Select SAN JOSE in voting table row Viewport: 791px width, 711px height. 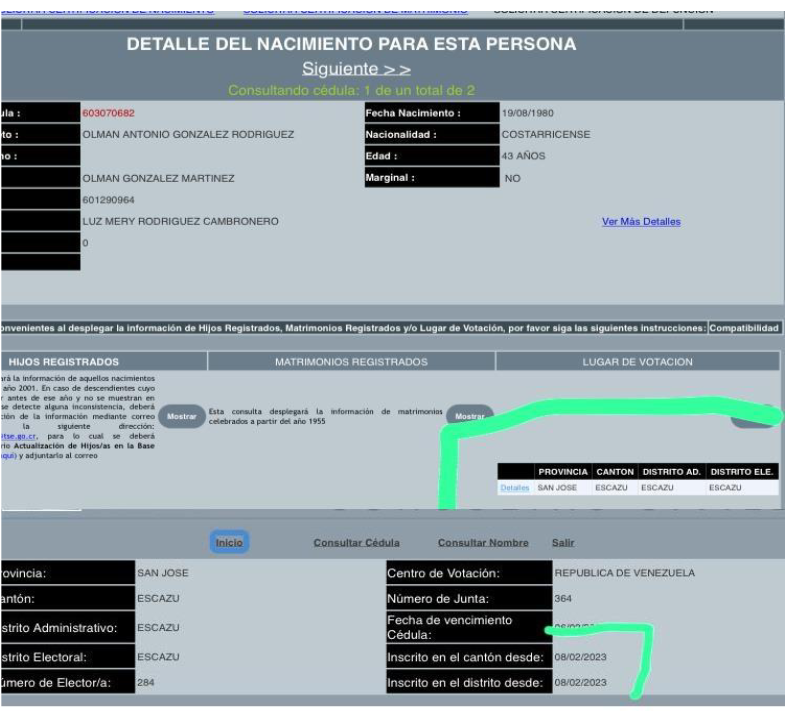click(x=557, y=488)
